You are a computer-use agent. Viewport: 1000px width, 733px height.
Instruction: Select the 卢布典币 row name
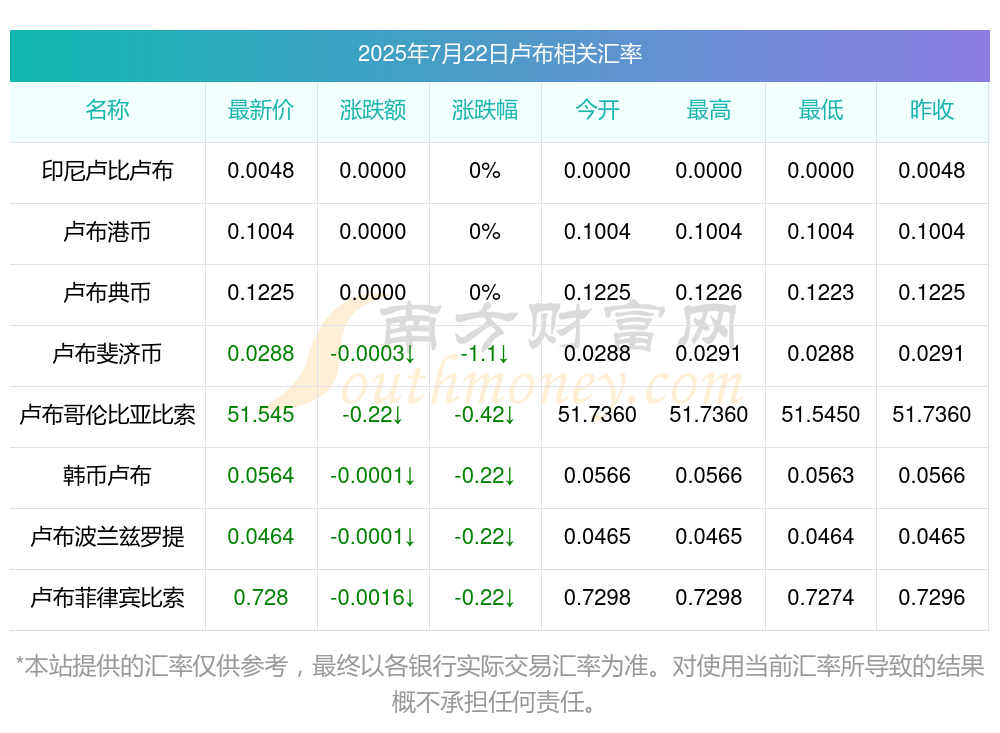[107, 293]
